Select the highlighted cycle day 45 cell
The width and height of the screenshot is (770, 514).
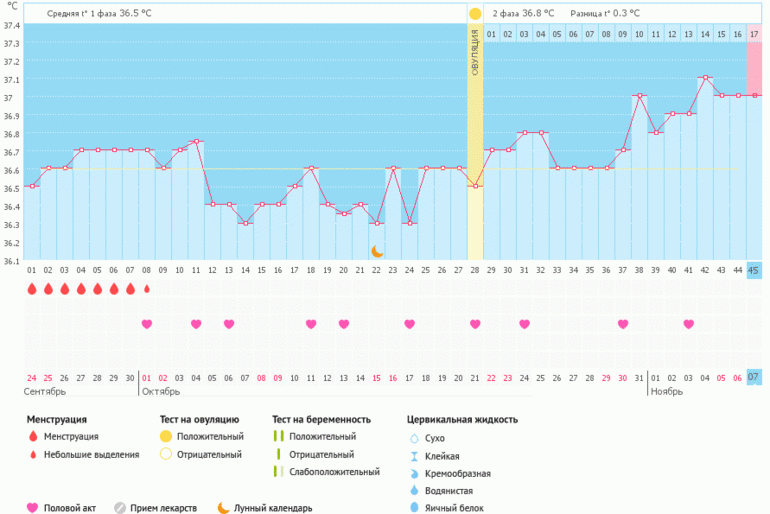[754, 270]
